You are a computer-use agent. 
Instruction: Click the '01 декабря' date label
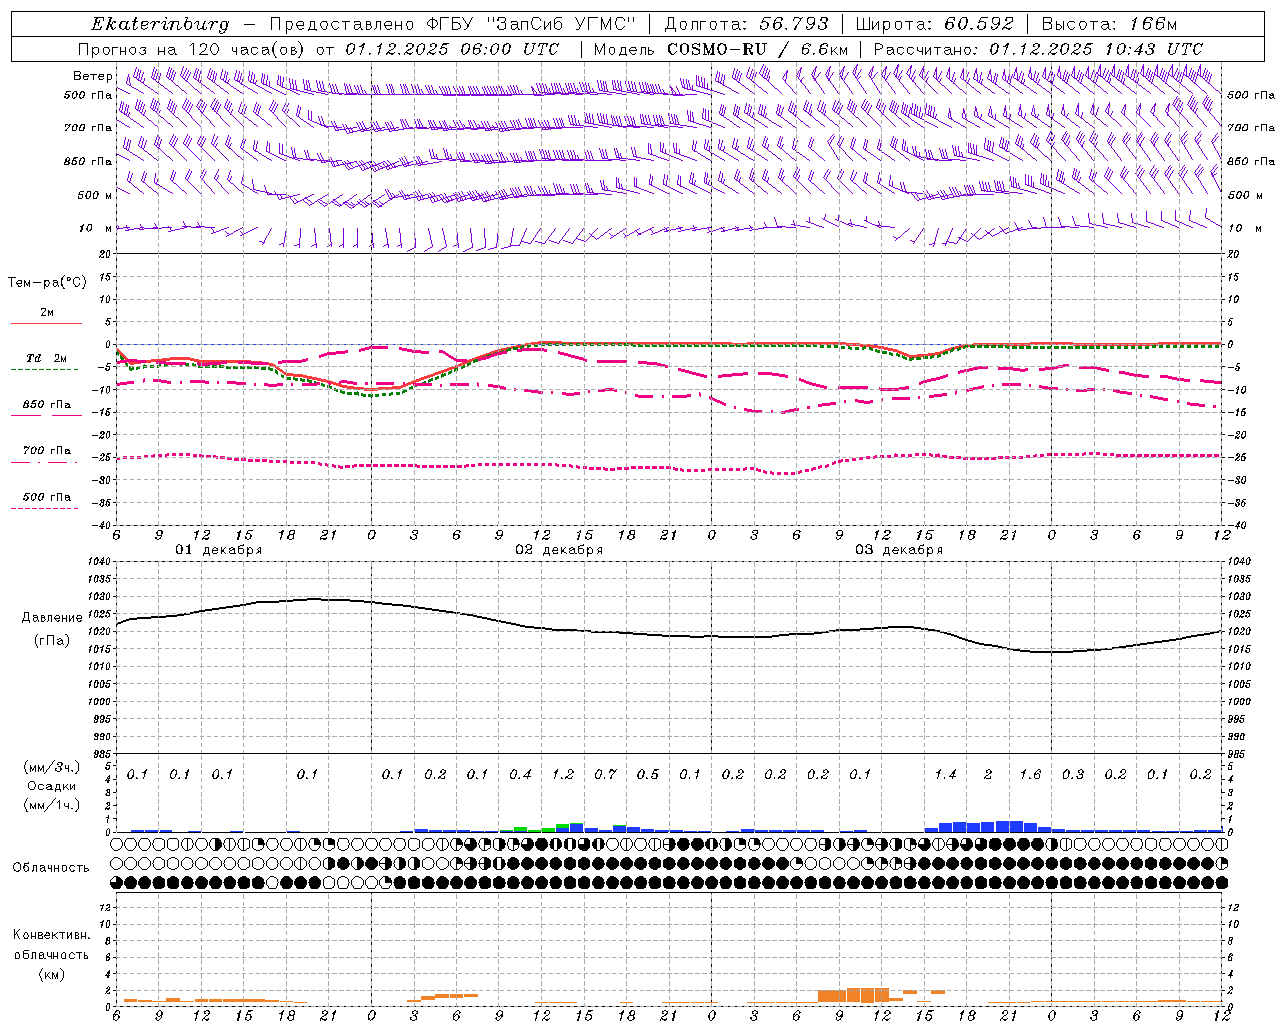point(219,550)
